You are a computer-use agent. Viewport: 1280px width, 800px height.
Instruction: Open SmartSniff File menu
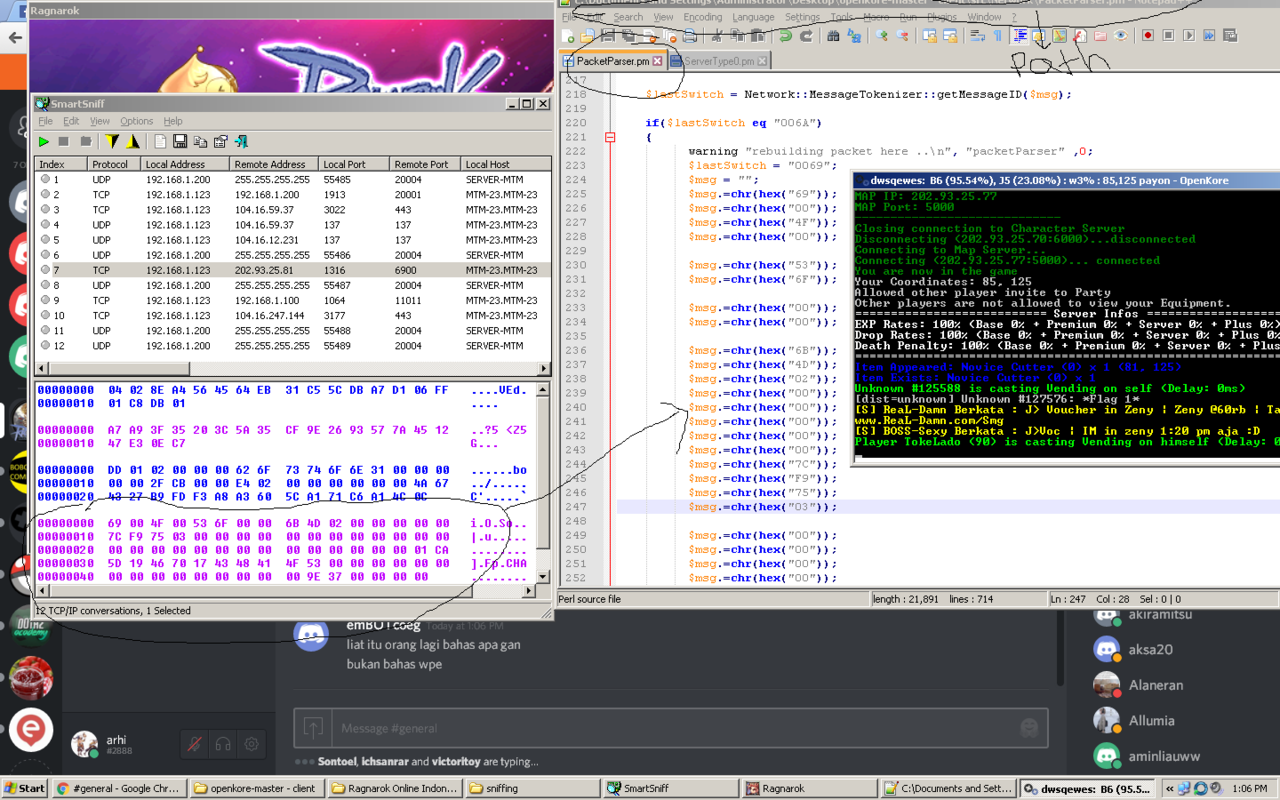click(x=46, y=121)
